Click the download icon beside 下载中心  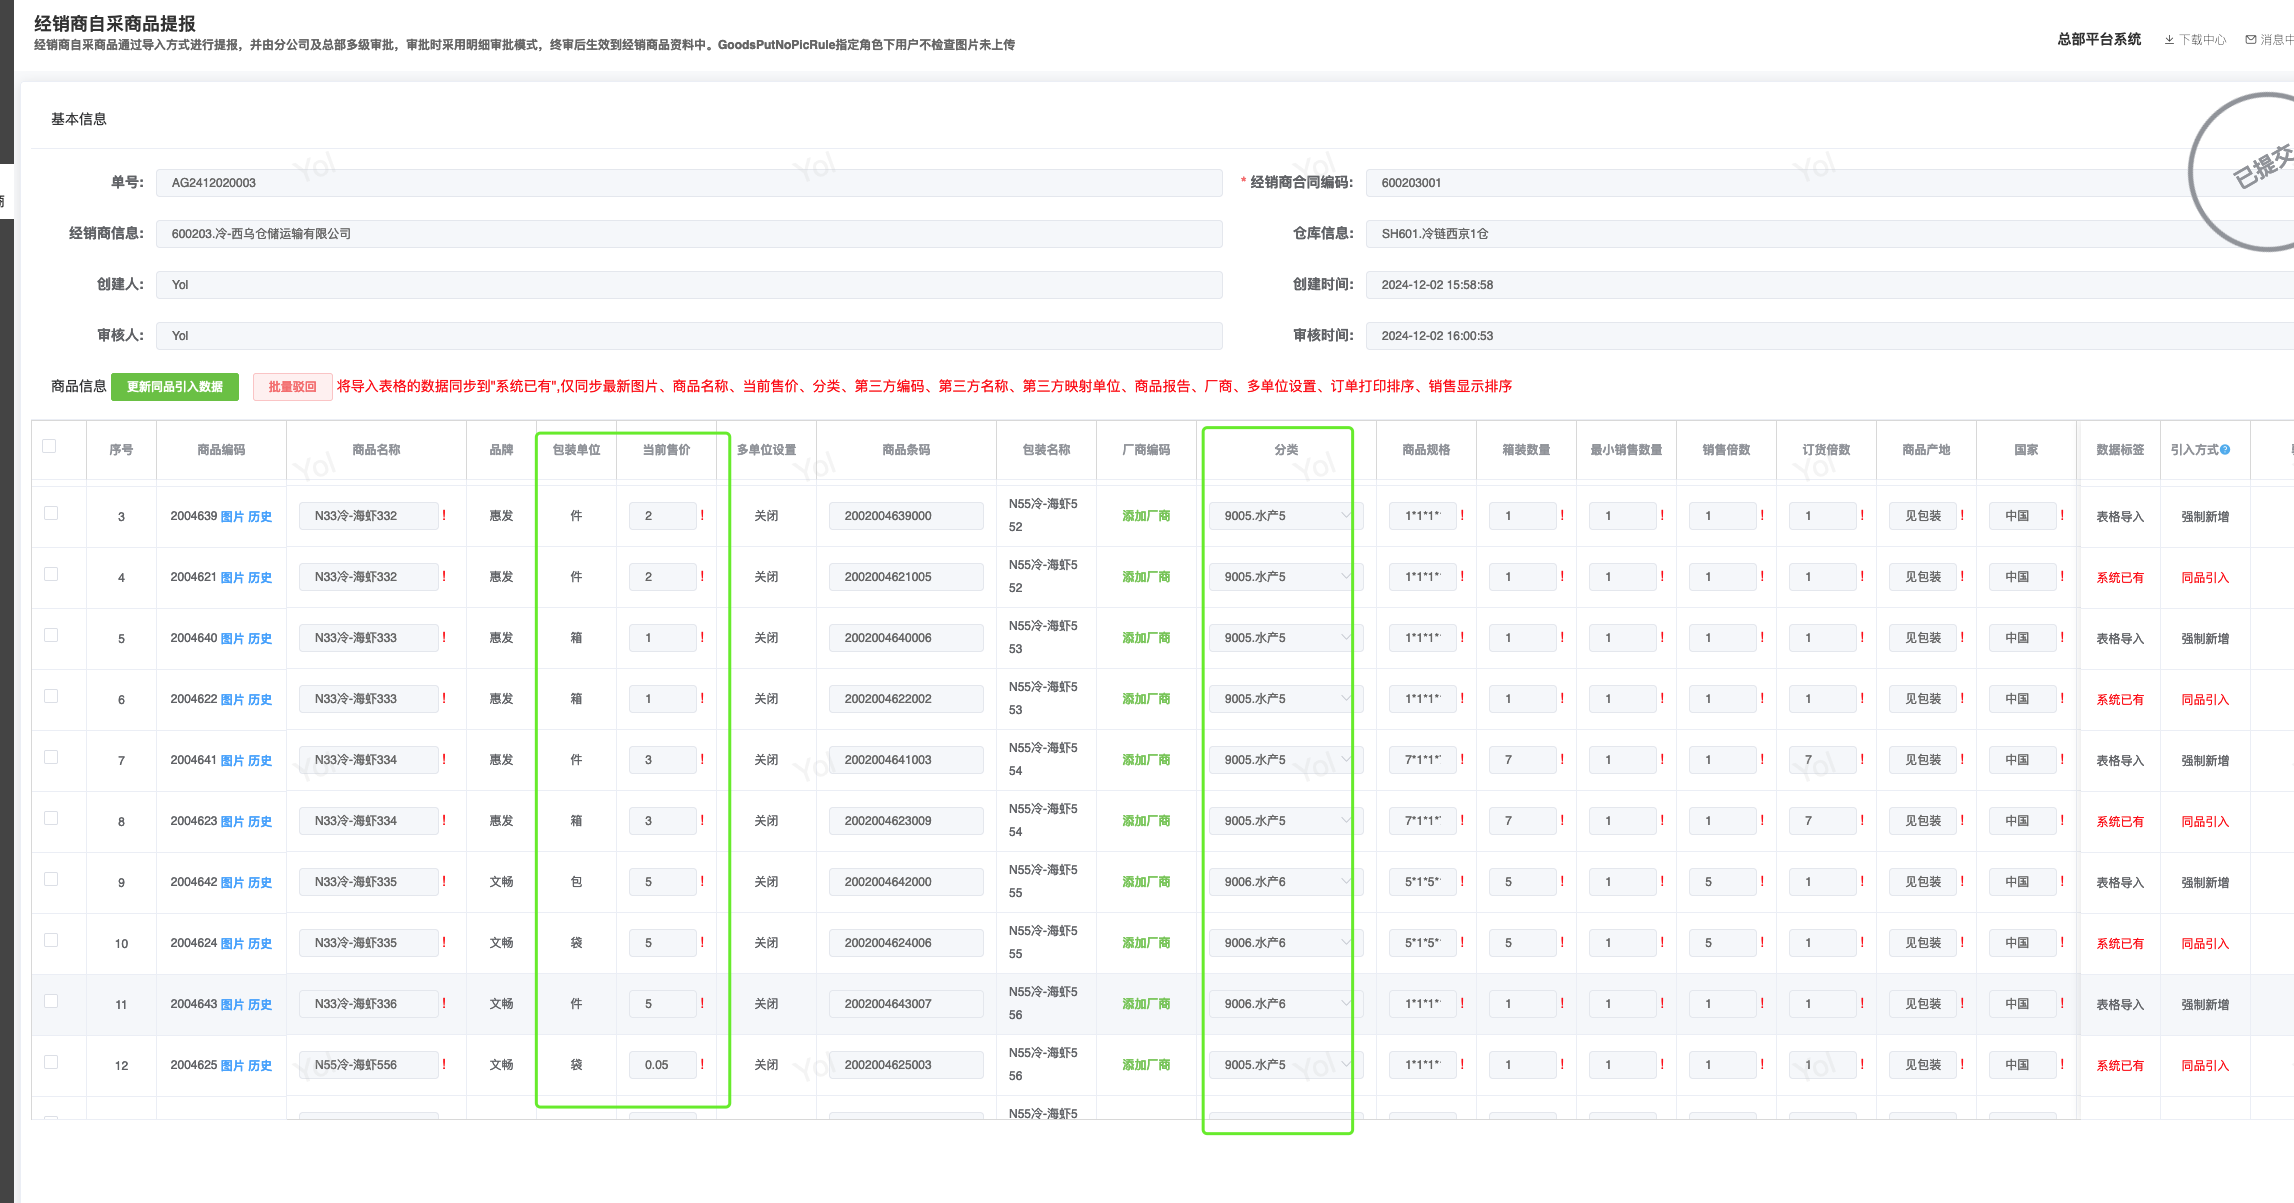click(2169, 40)
